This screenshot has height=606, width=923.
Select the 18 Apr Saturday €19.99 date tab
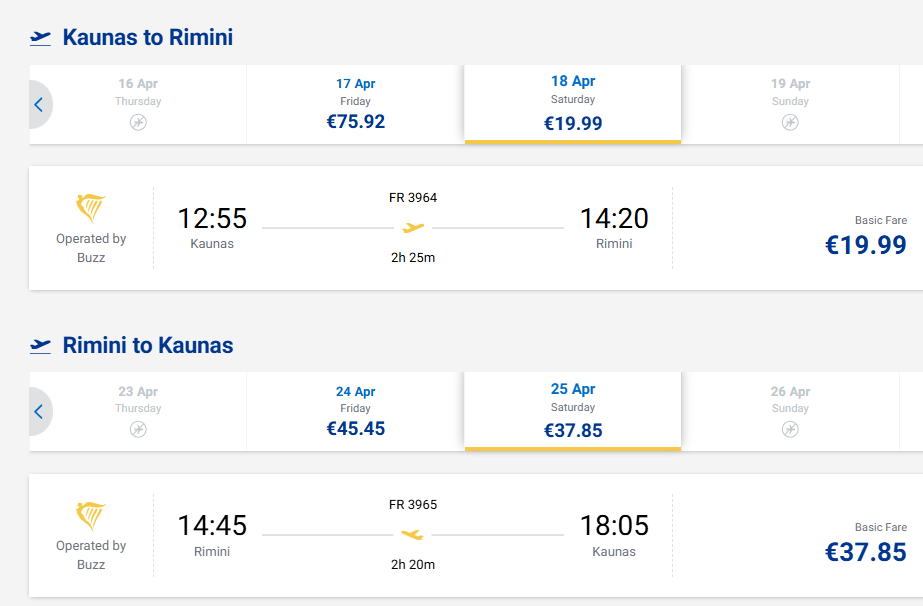point(573,104)
